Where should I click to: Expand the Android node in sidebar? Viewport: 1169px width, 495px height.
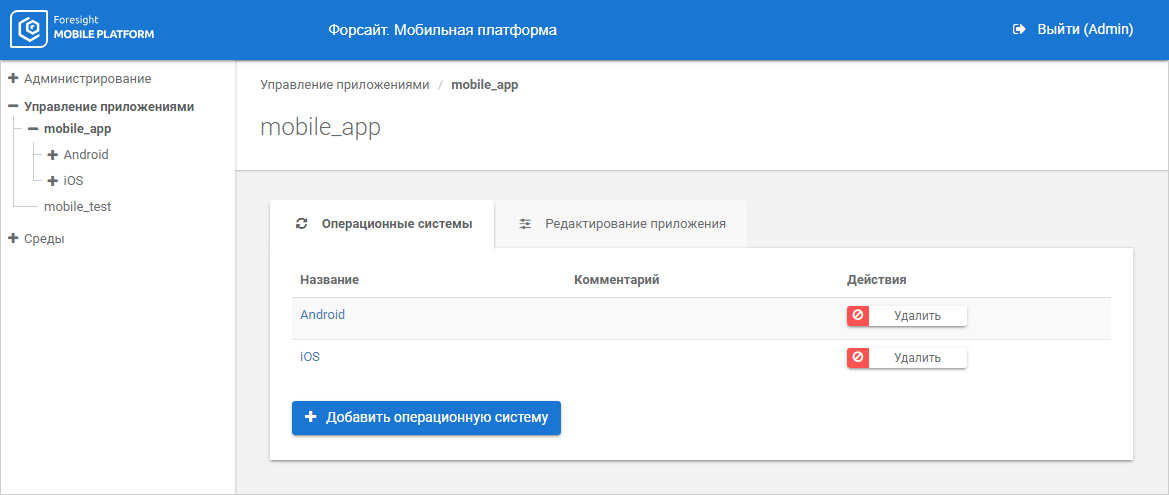pos(53,155)
